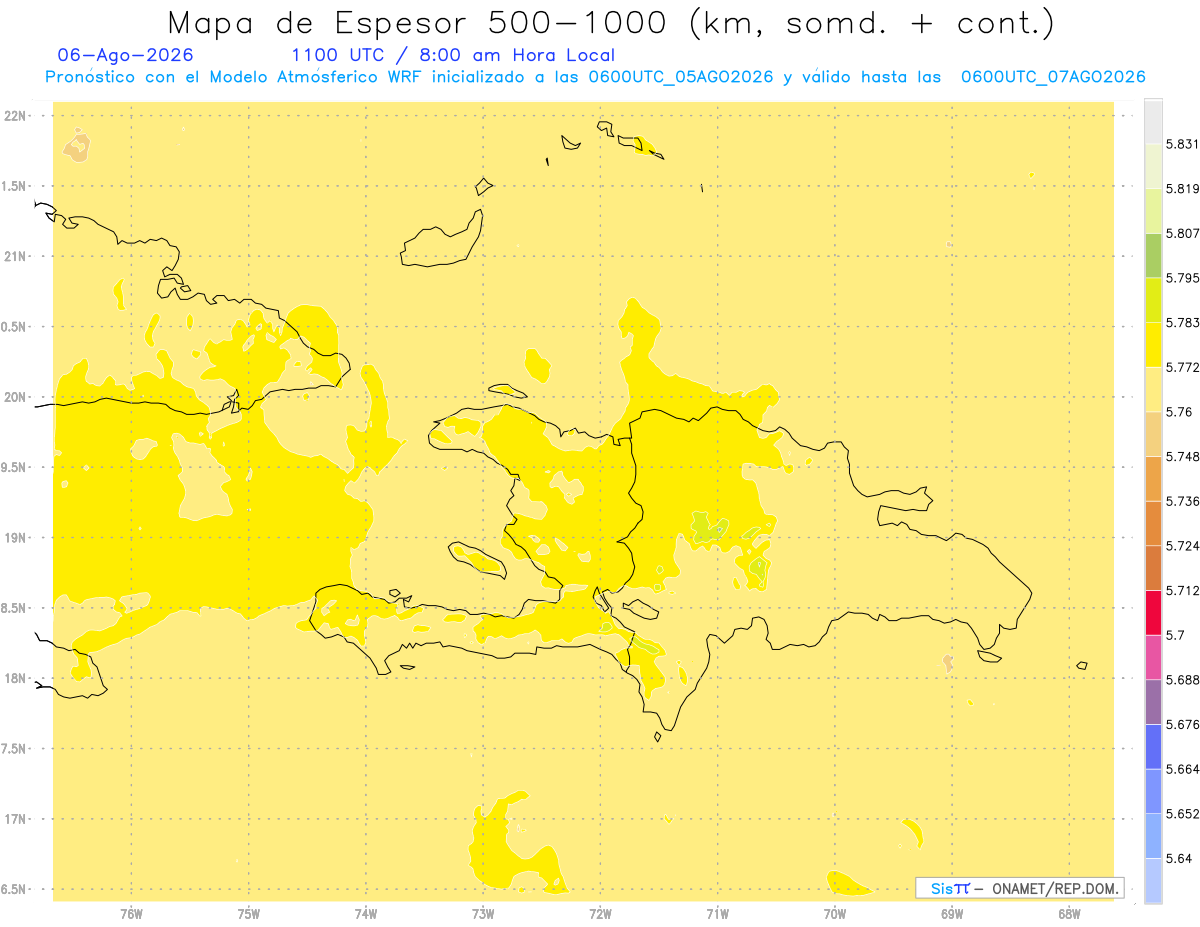Click the bright yellow swatch between 5.783 and 5.772
Image resolution: width=1200 pixels, height=927 pixels.
1153,344
